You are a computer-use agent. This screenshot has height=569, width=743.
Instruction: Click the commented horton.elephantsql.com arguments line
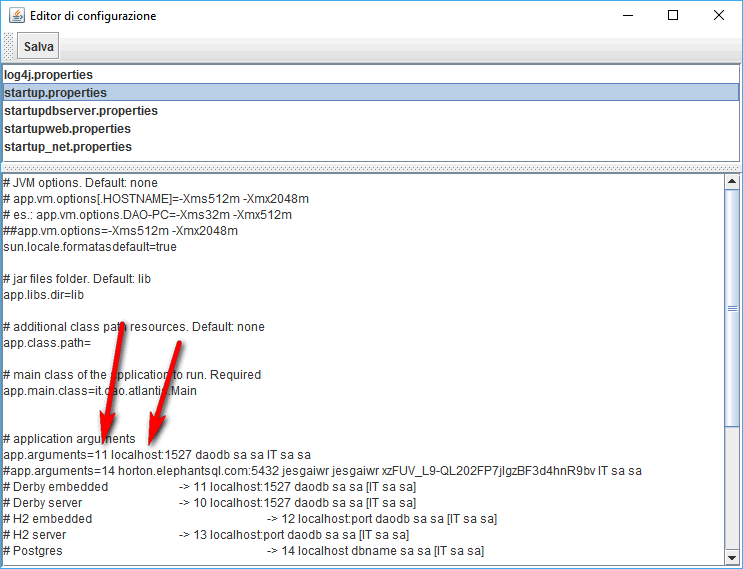322,471
